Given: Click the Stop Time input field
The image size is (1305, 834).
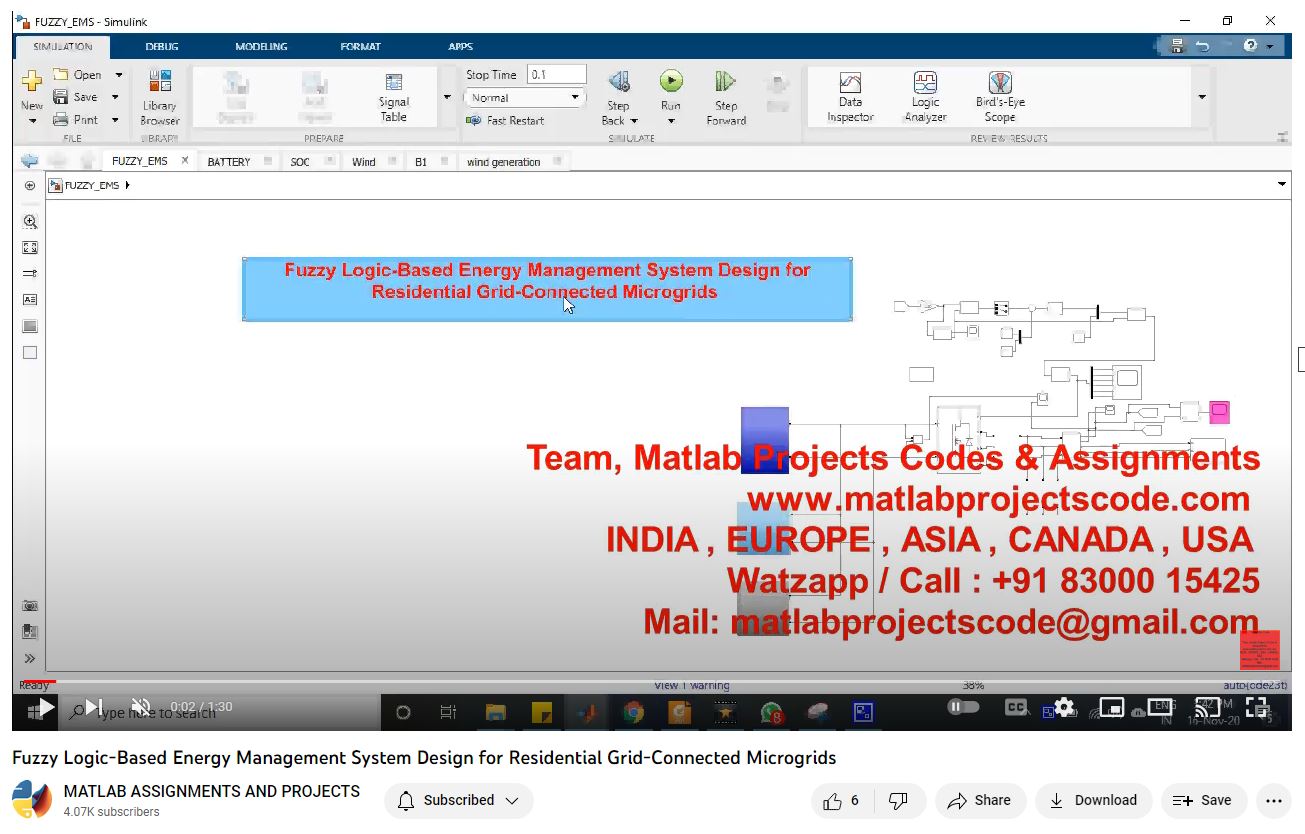Looking at the screenshot, I should [x=556, y=75].
